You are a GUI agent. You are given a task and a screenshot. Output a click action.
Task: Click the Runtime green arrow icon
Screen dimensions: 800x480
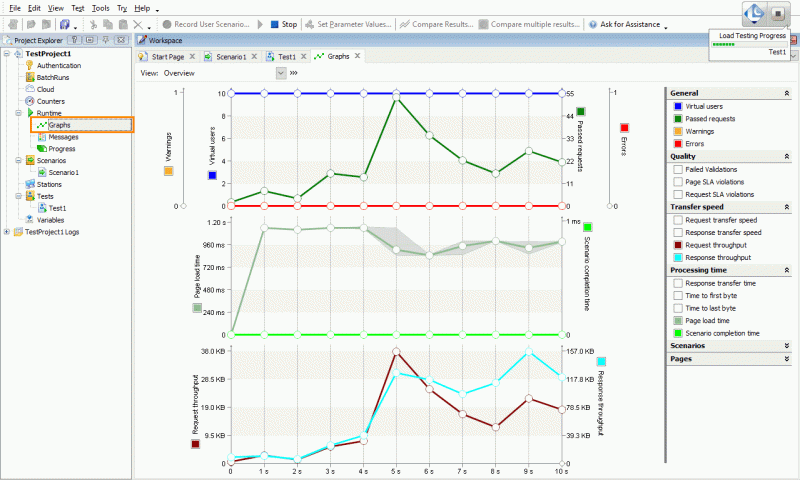30,113
